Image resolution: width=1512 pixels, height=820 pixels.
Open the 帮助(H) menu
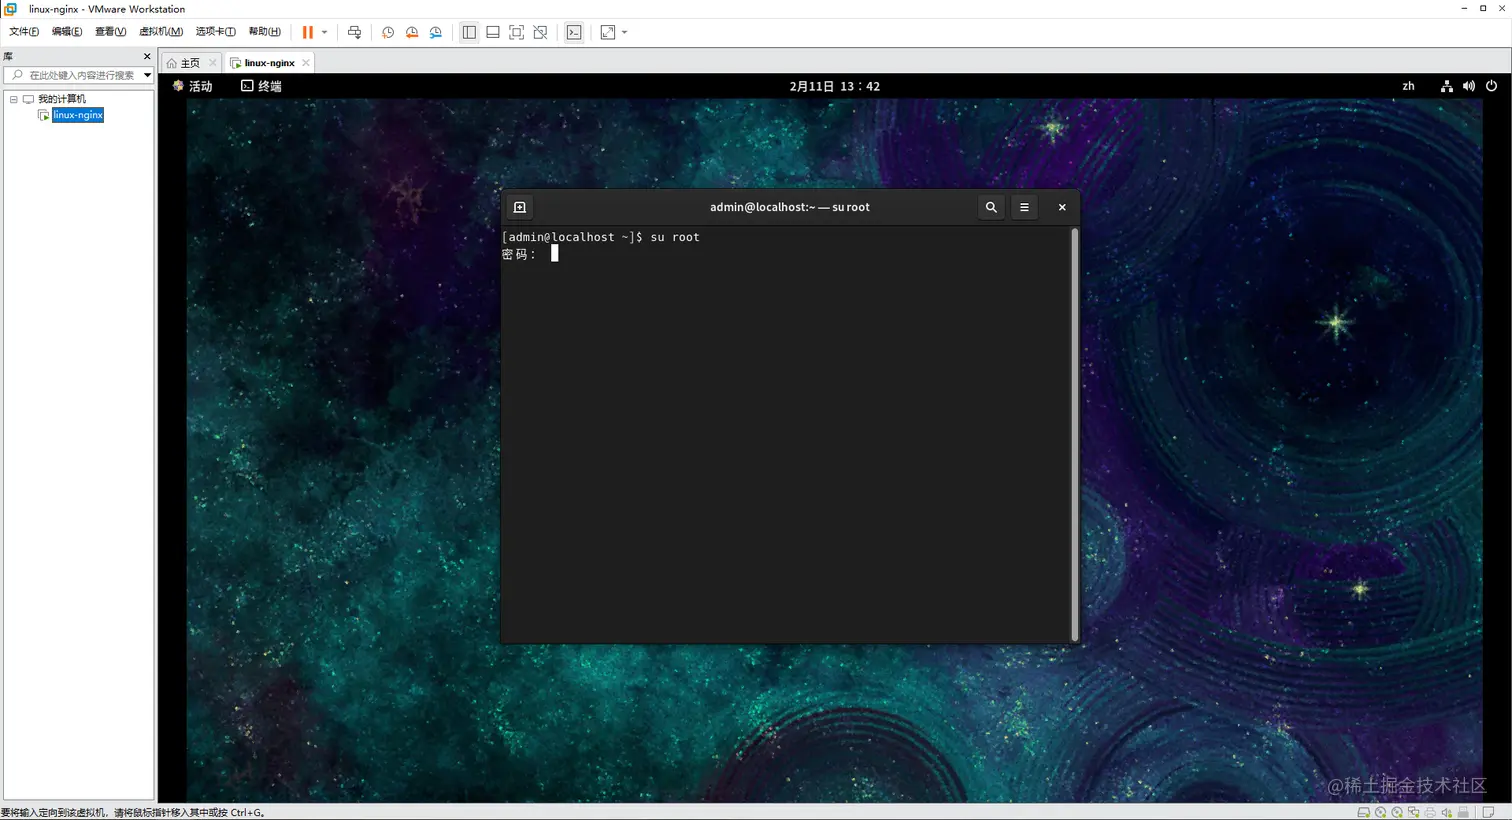pos(264,32)
